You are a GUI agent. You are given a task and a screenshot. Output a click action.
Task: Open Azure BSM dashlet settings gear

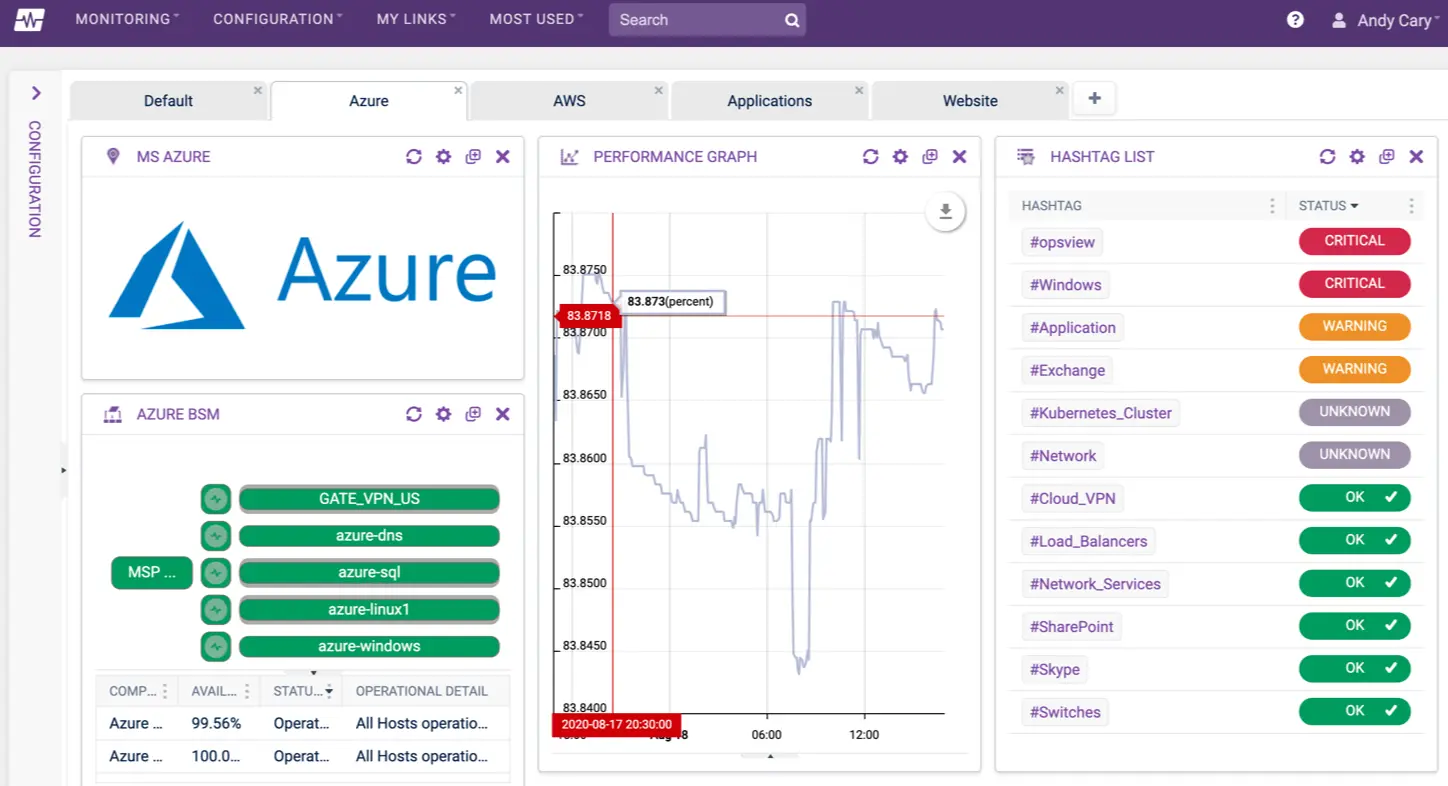[x=444, y=414]
